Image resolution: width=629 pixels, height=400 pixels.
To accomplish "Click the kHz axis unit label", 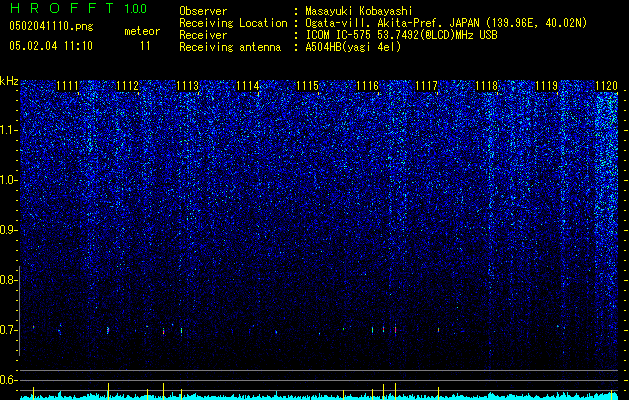I will [9, 81].
